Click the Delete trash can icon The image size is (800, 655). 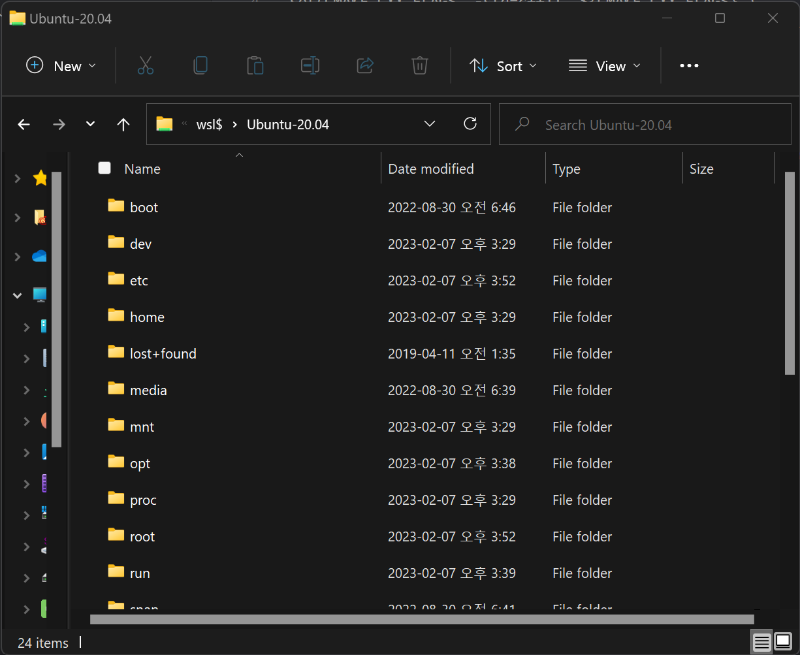click(419, 66)
